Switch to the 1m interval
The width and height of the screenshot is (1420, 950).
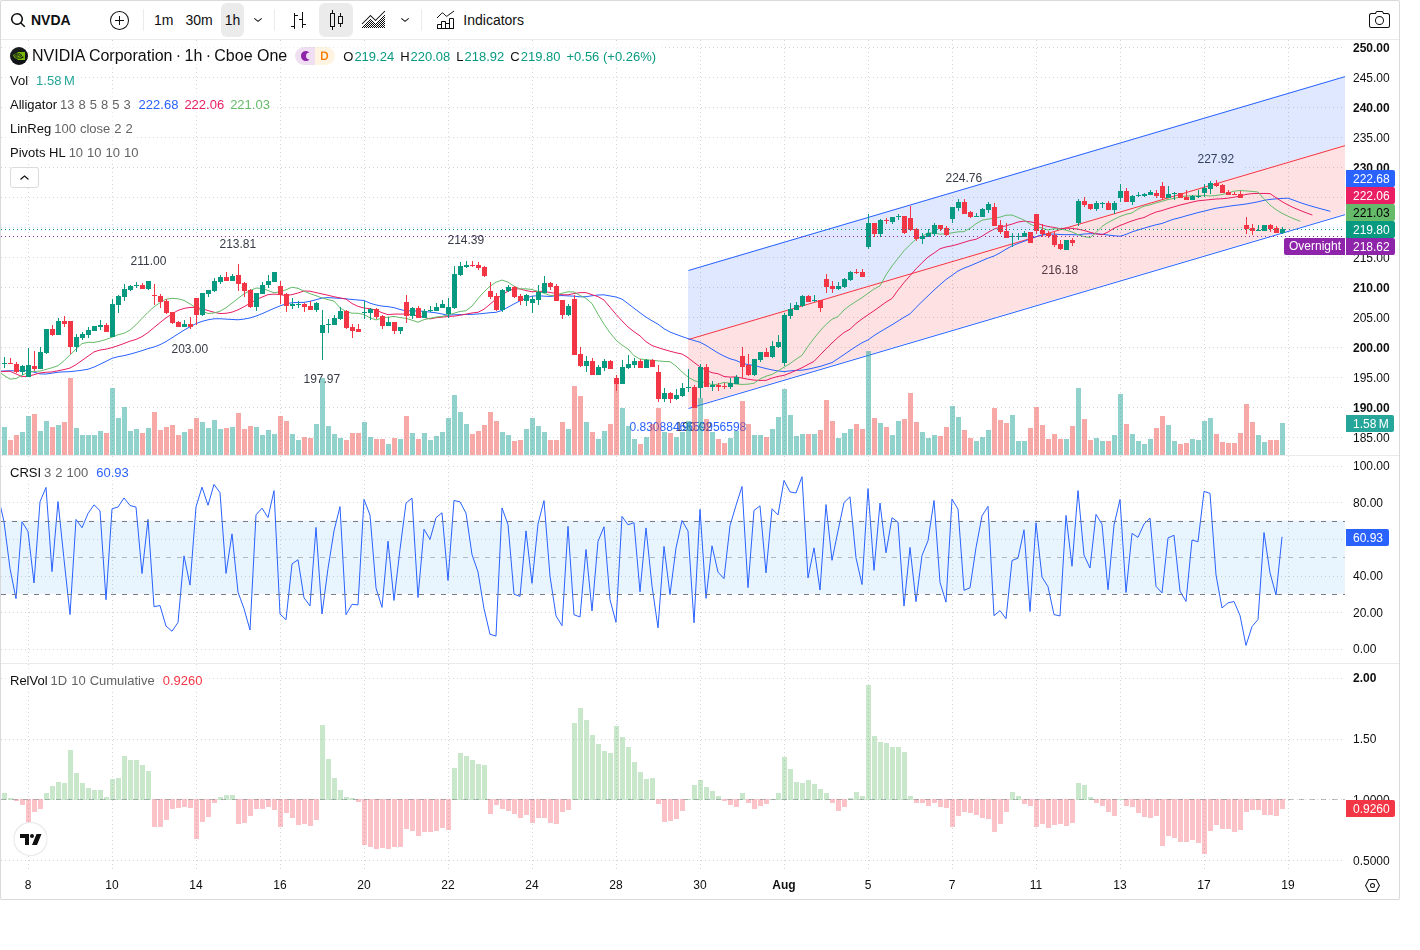pyautogui.click(x=164, y=20)
